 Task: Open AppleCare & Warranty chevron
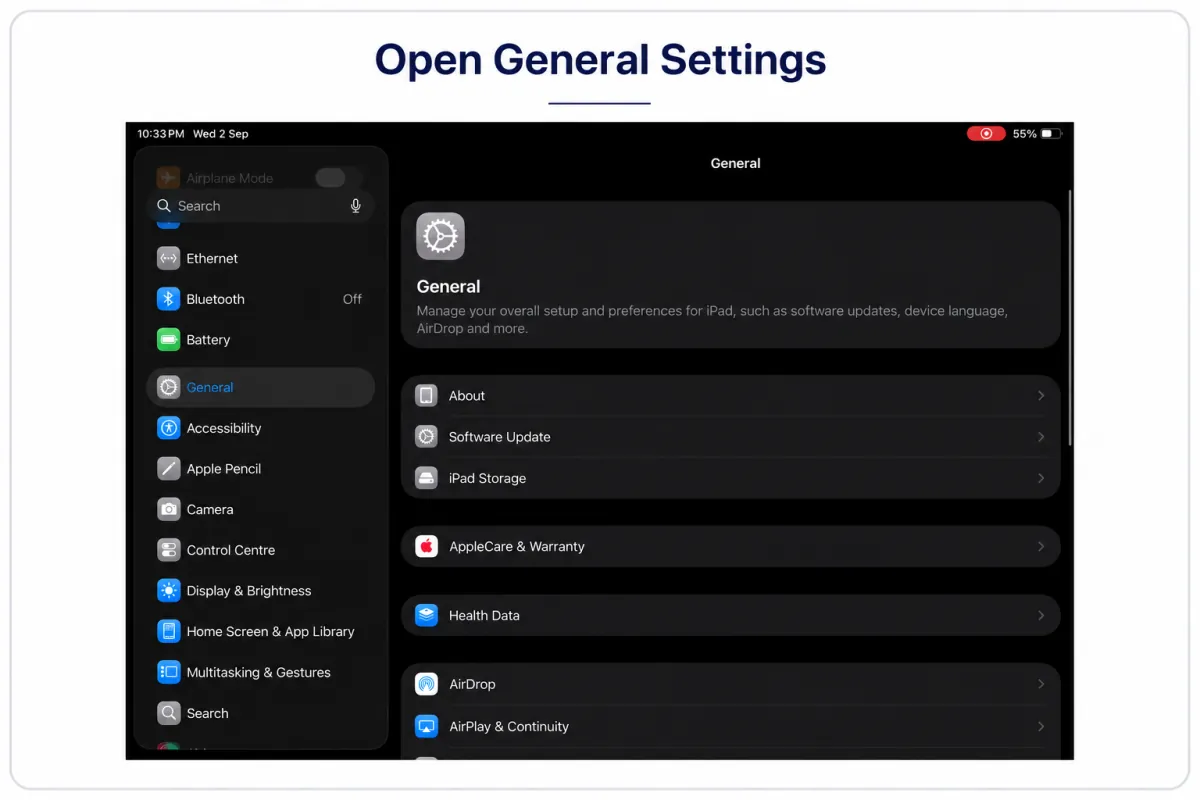click(x=1041, y=547)
